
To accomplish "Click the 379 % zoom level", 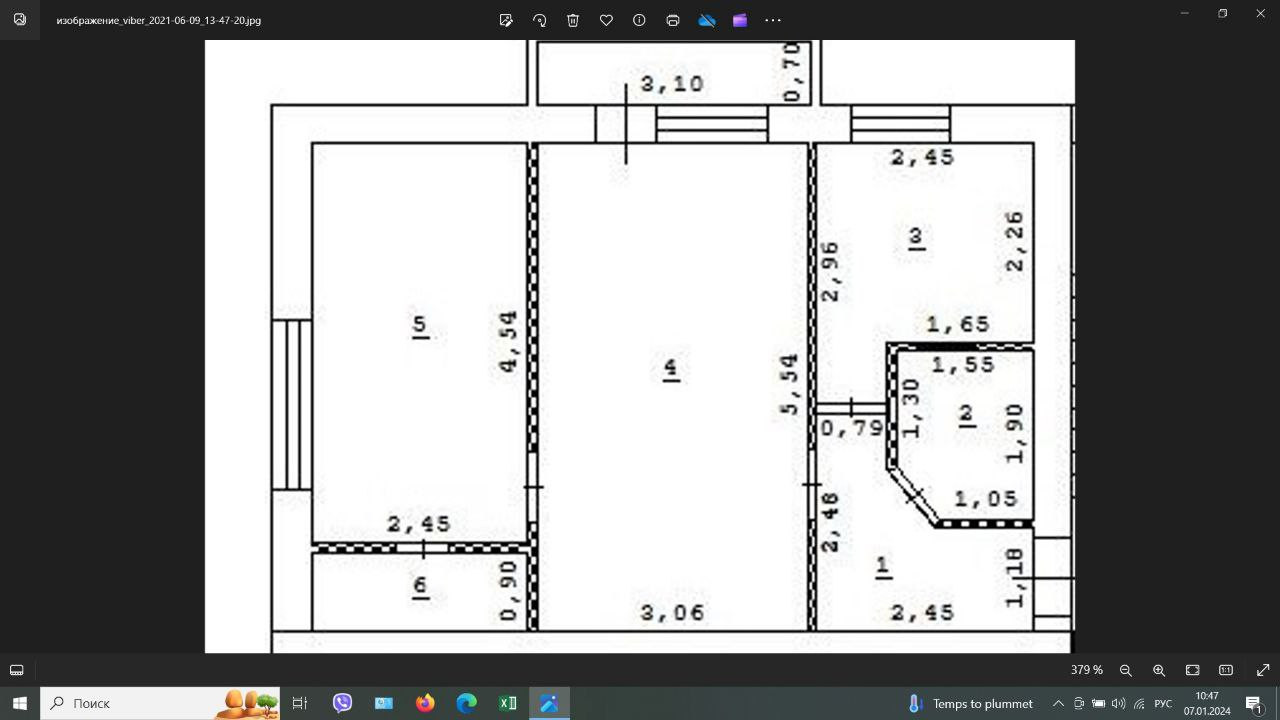I will point(1087,670).
